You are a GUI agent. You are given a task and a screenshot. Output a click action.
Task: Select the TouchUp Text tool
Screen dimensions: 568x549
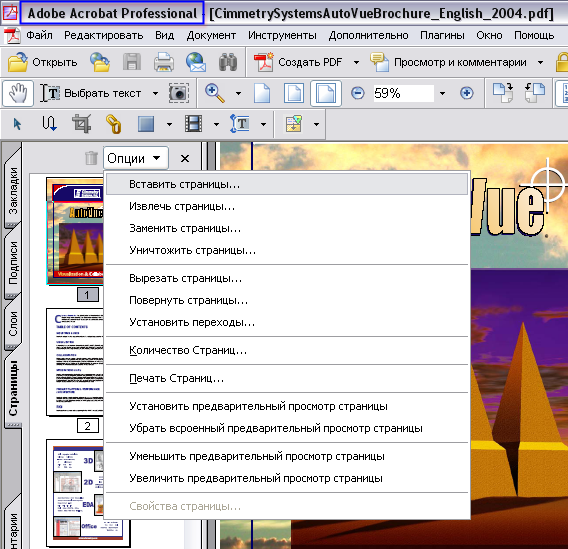click(240, 124)
